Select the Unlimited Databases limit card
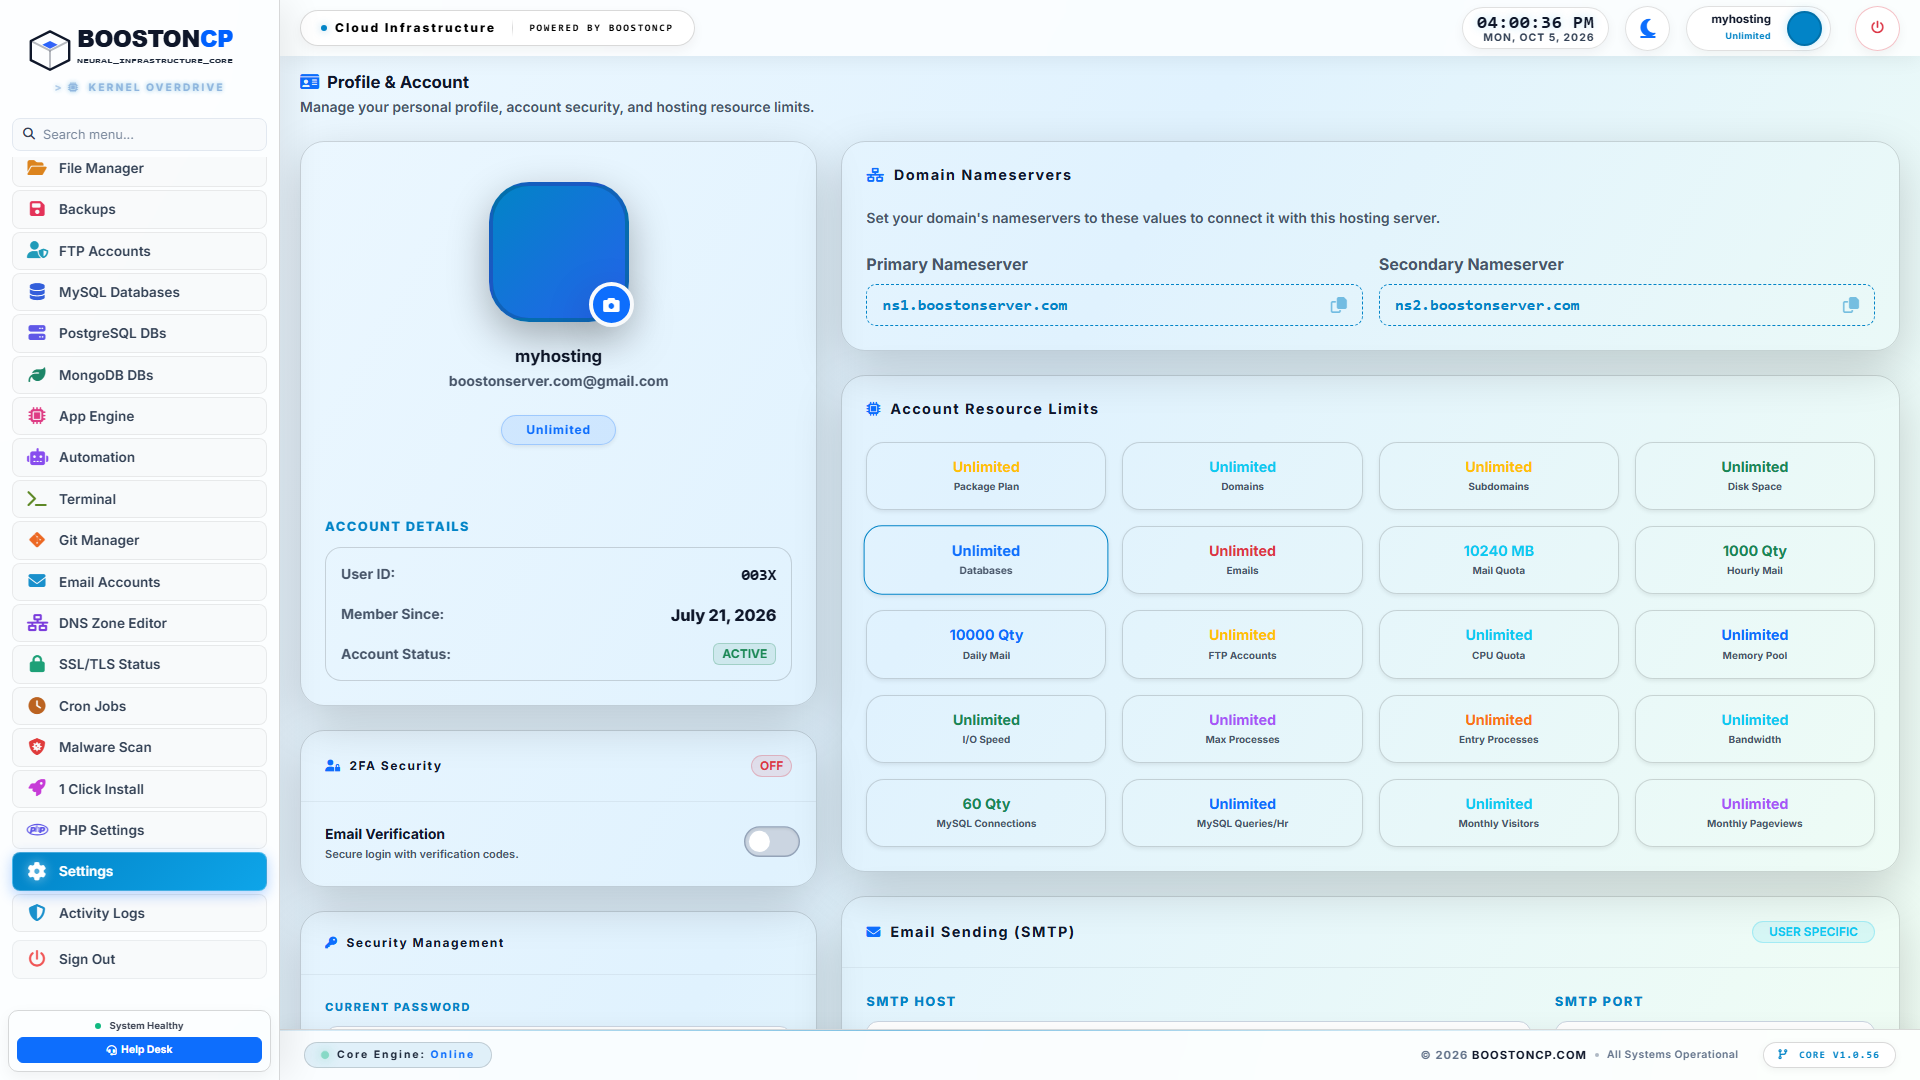 pos(986,560)
